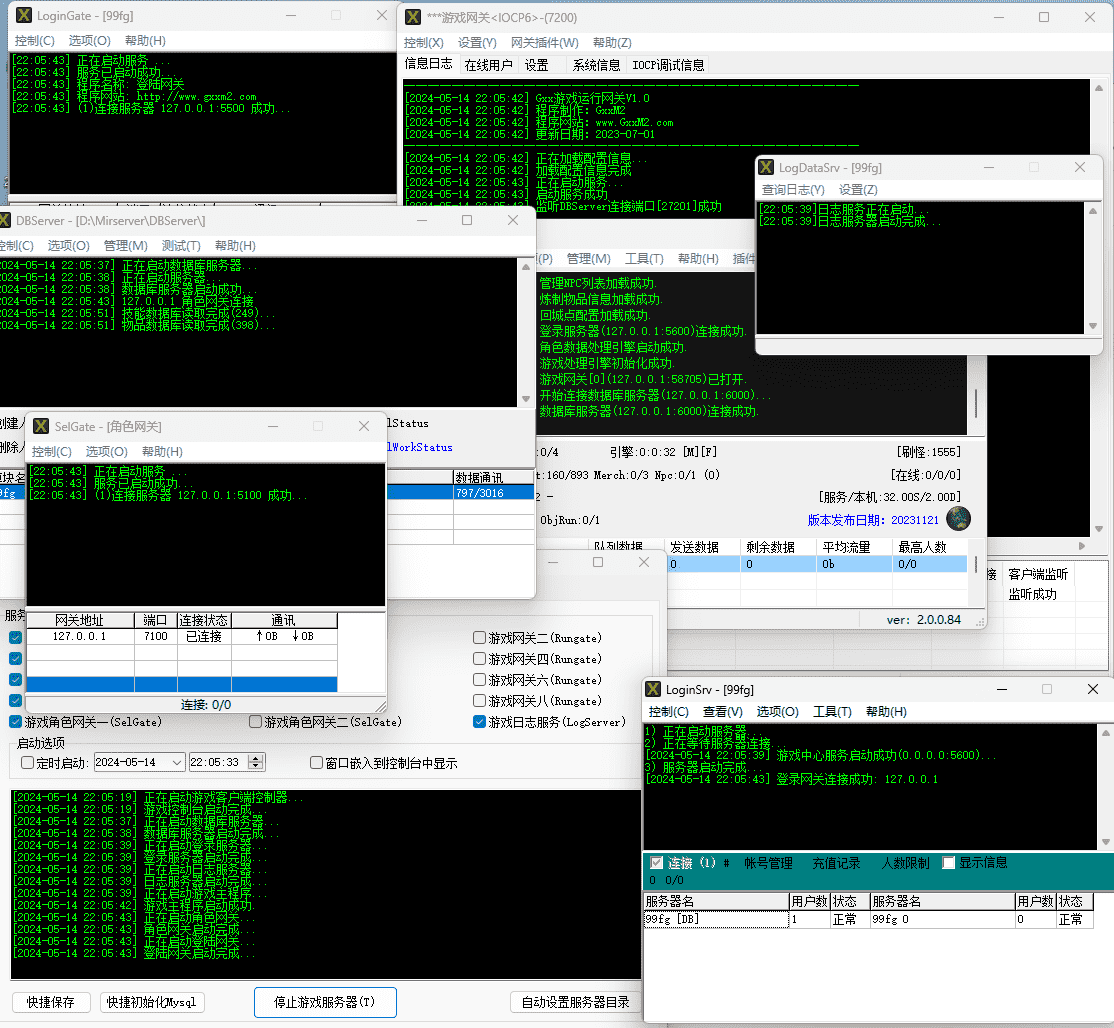
Task: Click the DBServer window title icon
Action: click(4, 220)
